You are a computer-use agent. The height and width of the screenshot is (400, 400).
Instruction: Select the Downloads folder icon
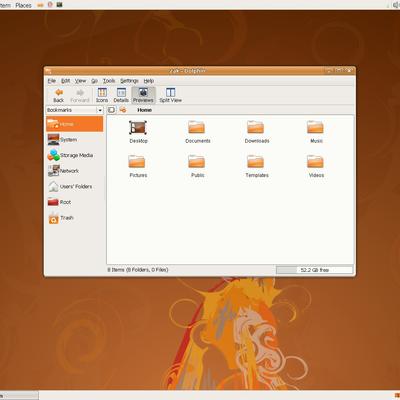click(255, 127)
